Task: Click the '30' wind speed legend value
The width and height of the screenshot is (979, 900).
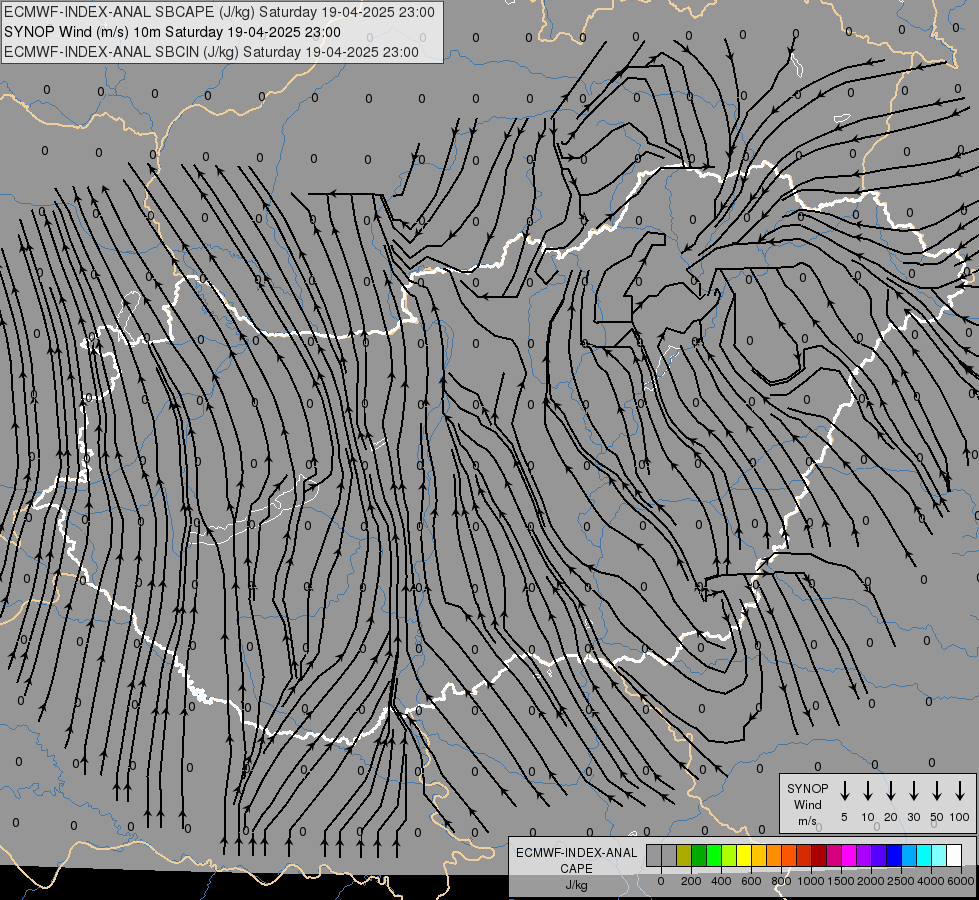Action: pos(913,817)
